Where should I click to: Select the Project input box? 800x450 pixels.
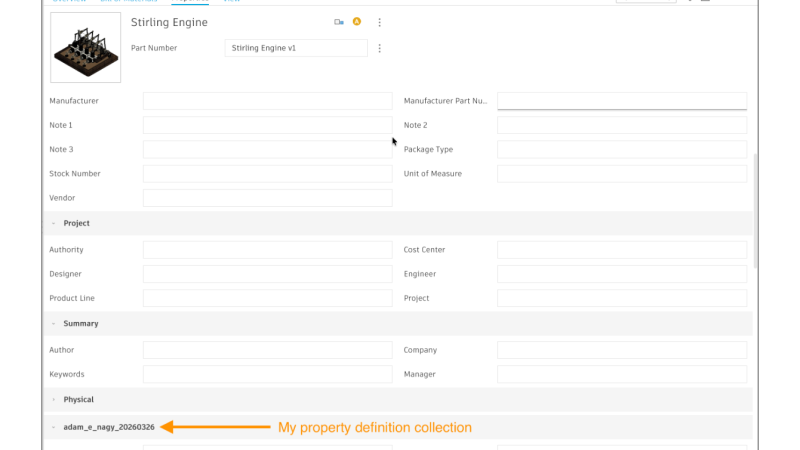coord(622,298)
